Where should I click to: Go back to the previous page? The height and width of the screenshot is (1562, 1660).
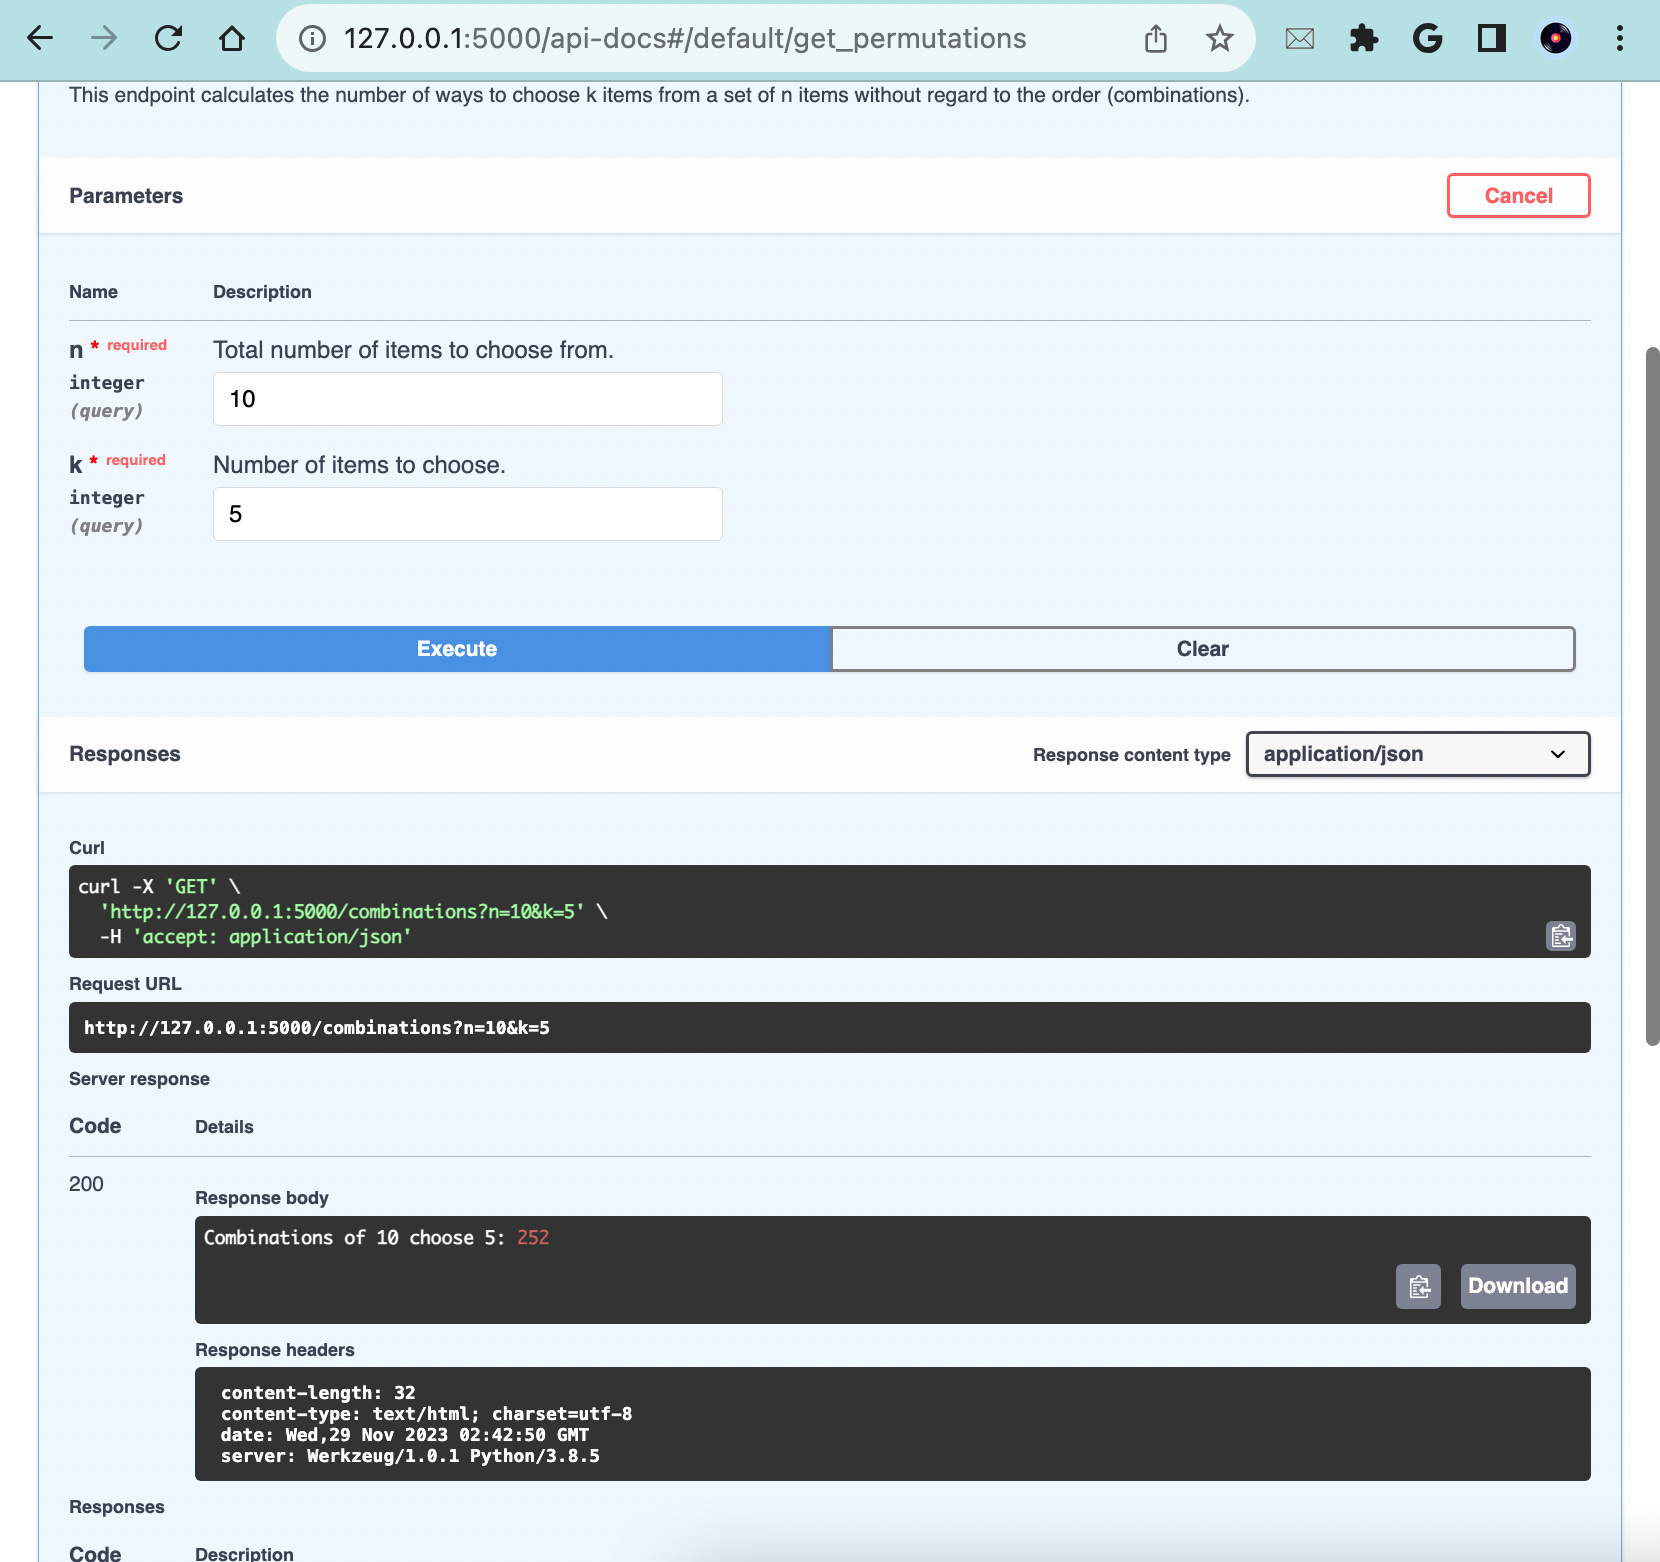pos(40,38)
